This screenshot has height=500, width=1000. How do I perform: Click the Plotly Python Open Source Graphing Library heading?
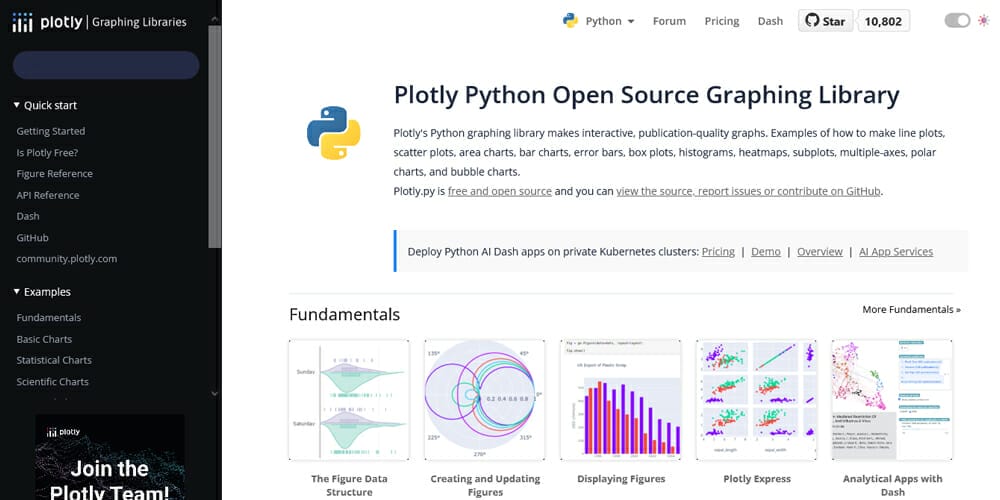click(646, 95)
